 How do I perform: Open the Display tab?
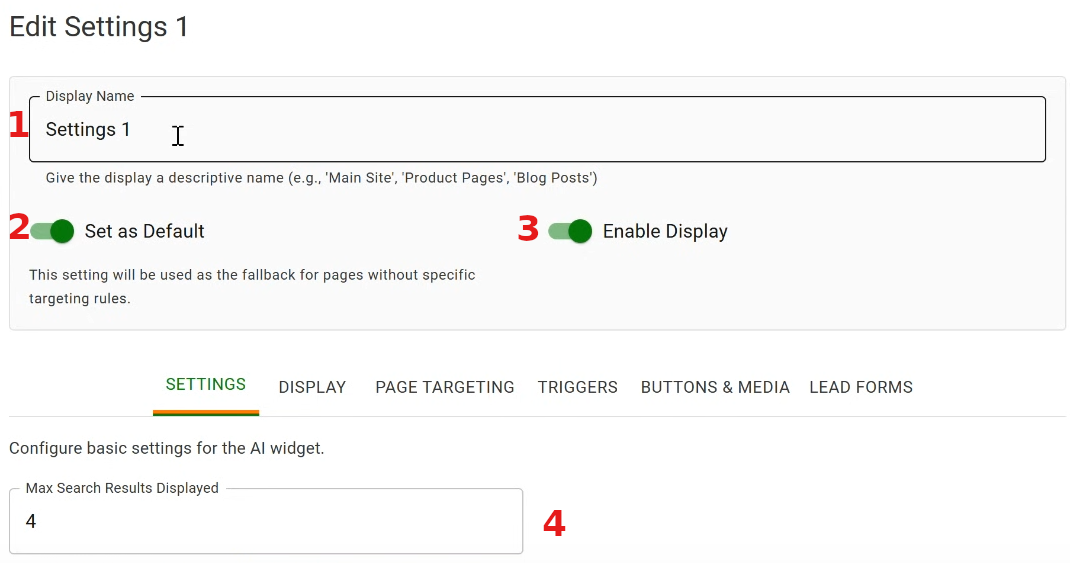pyautogui.click(x=312, y=387)
